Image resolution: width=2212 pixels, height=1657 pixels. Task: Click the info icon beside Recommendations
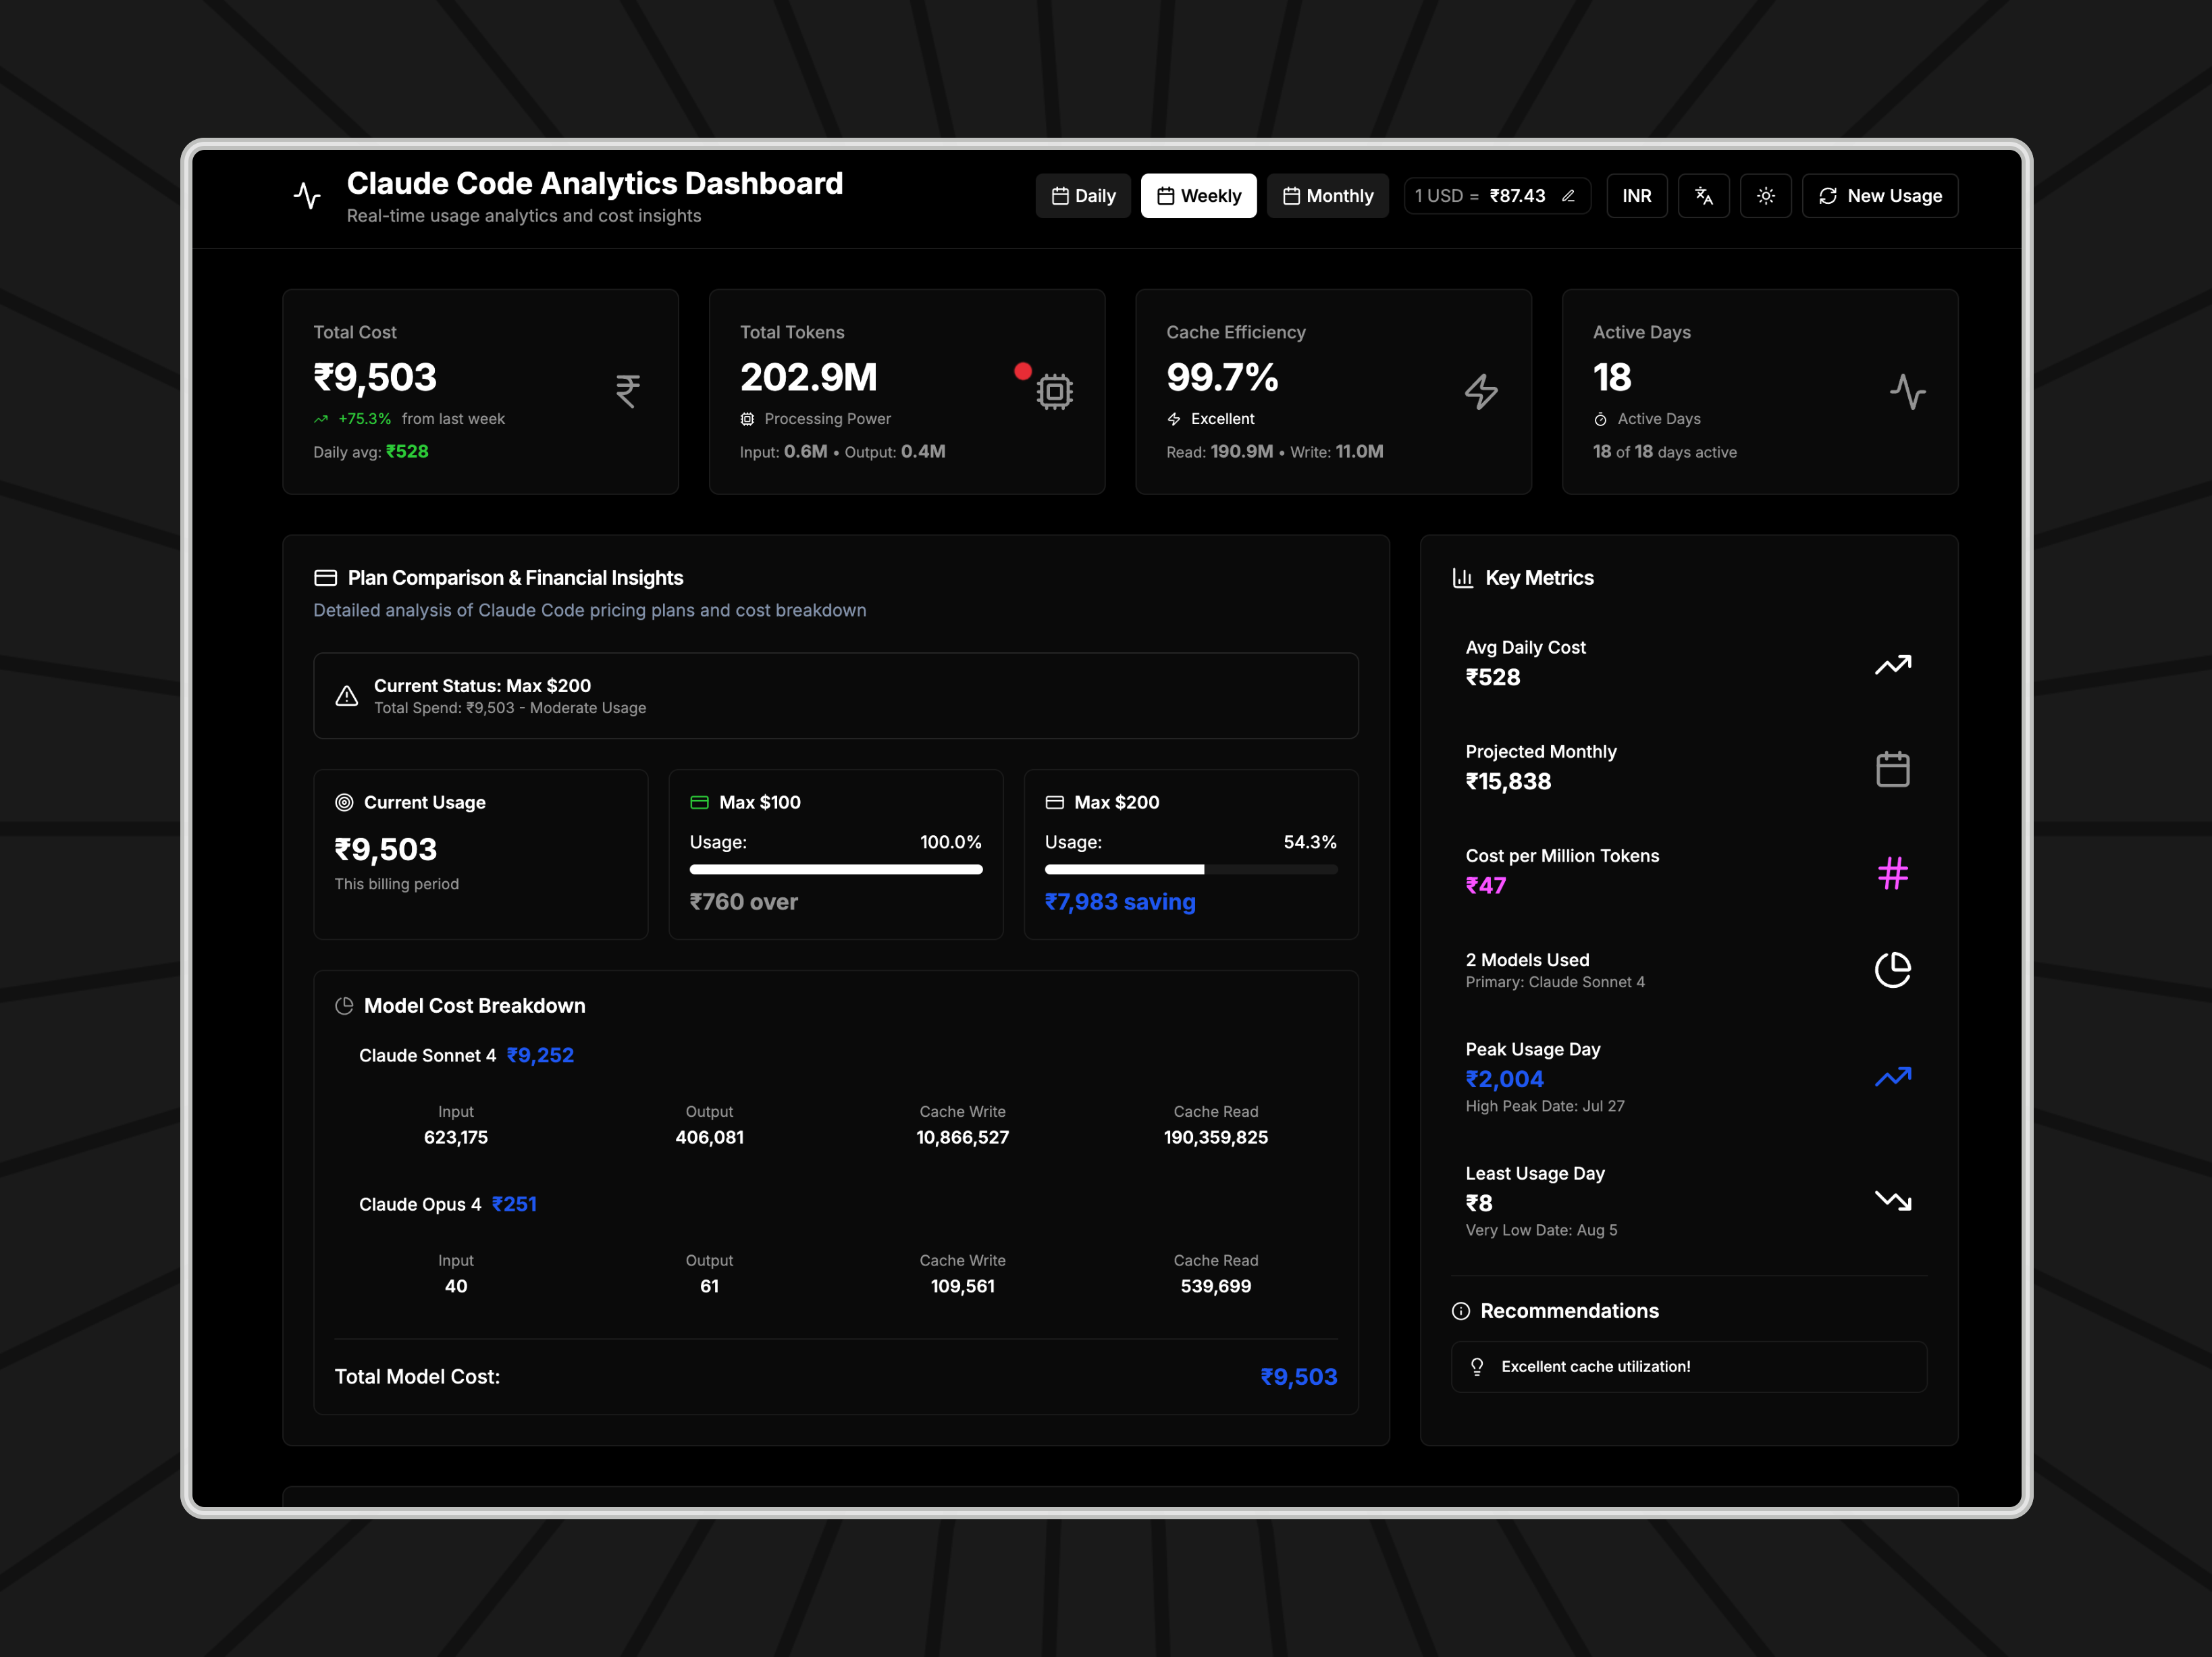(1460, 1311)
